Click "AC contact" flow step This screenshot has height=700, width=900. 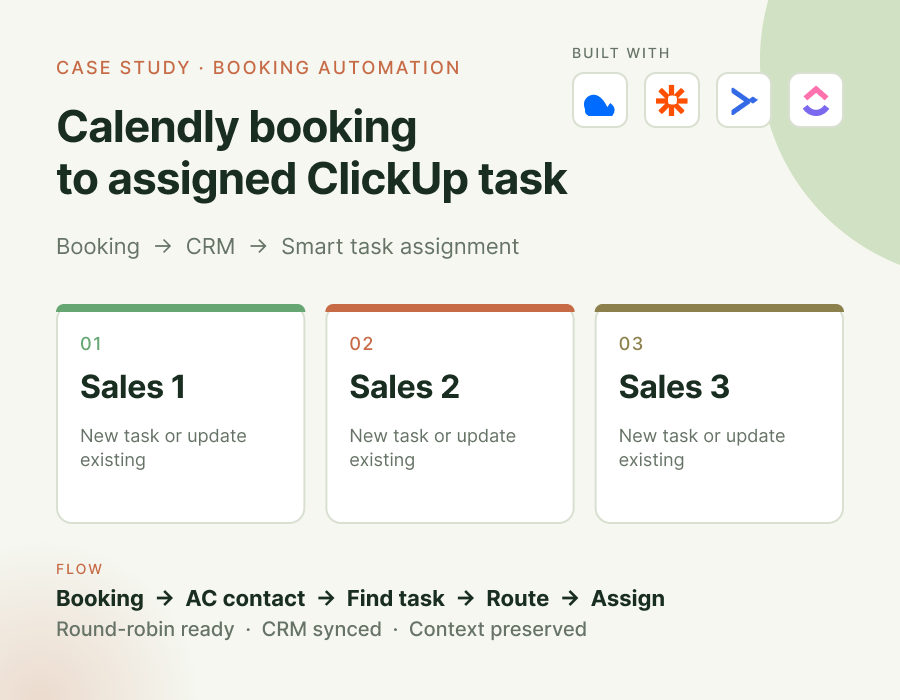pyautogui.click(x=245, y=598)
